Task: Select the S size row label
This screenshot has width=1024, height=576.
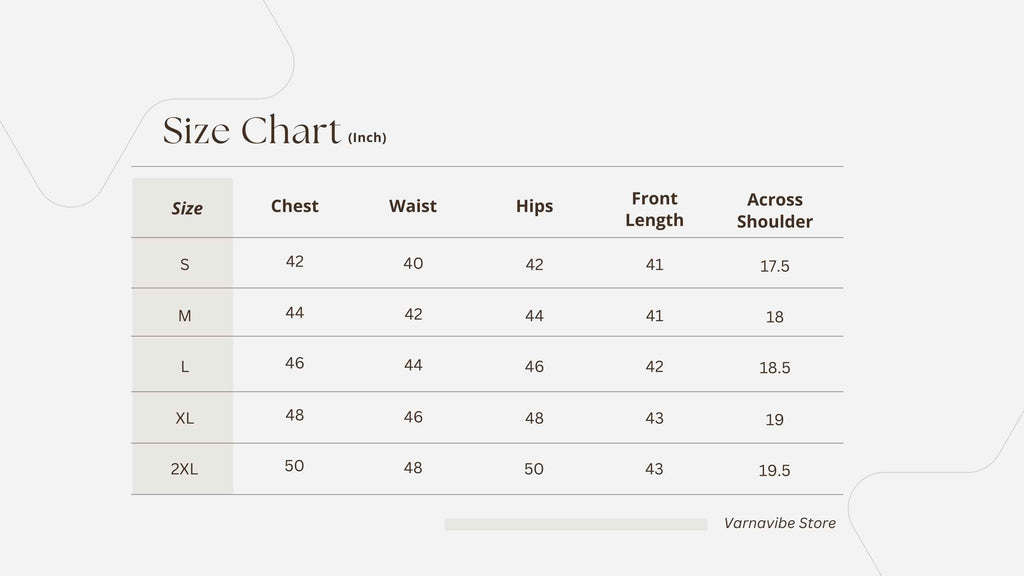Action: click(185, 264)
